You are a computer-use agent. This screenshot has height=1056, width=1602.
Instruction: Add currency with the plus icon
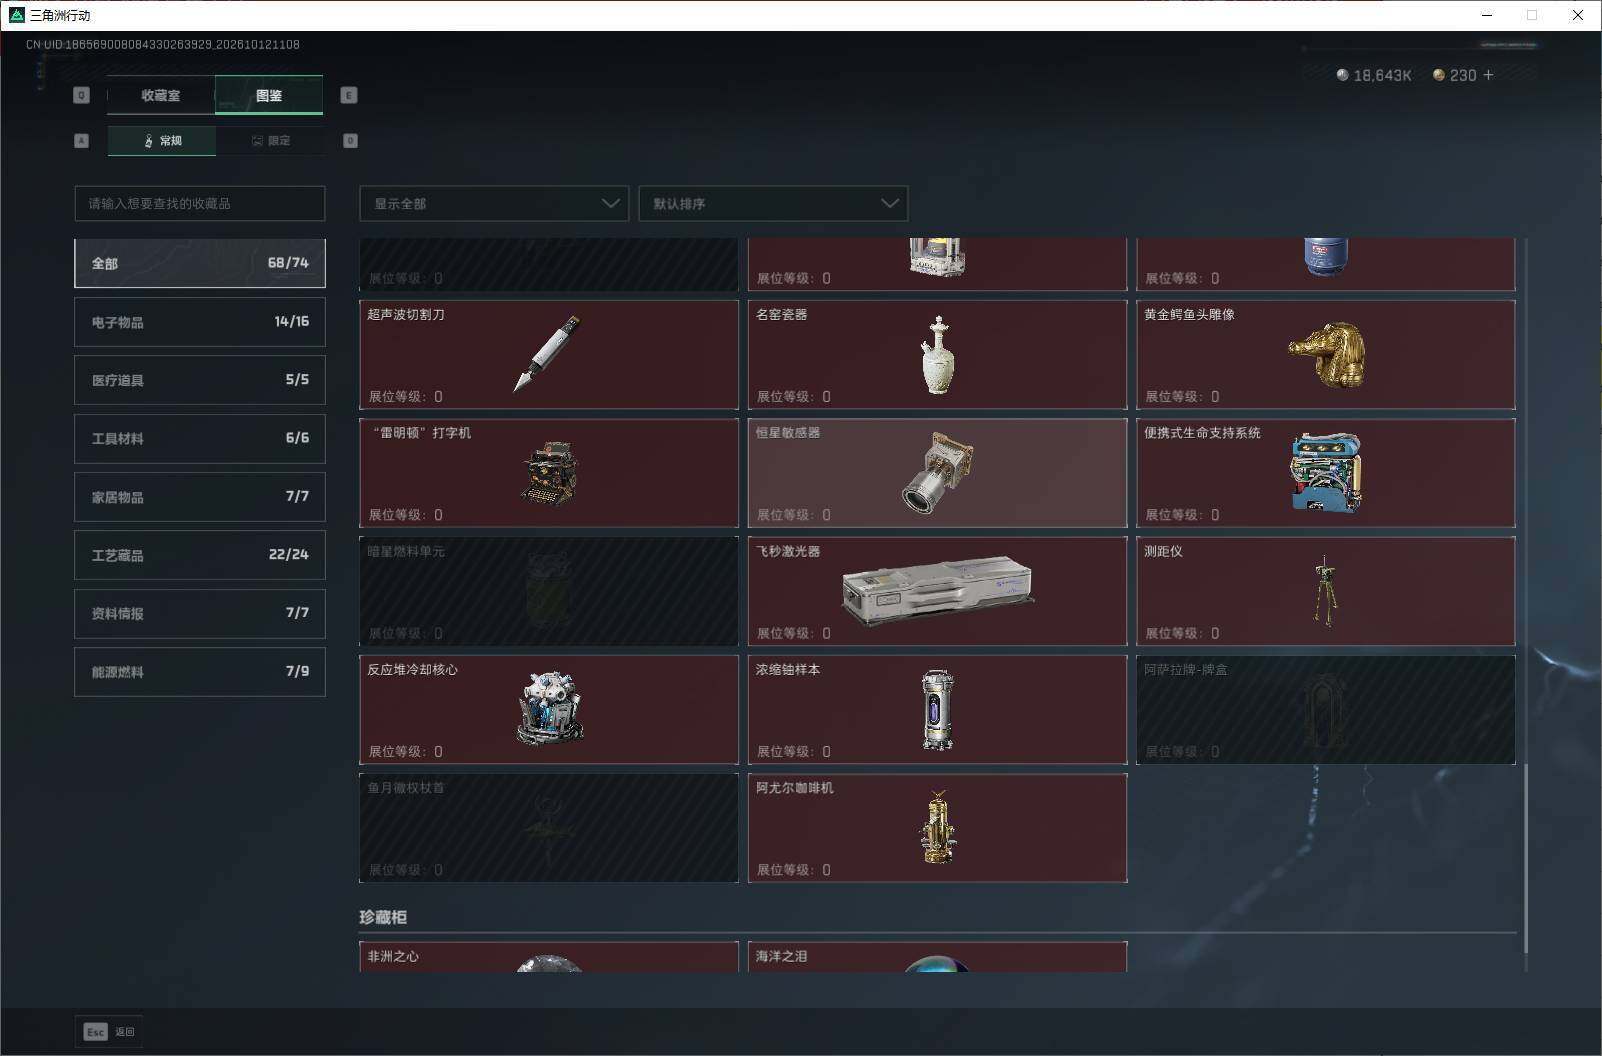[1488, 75]
